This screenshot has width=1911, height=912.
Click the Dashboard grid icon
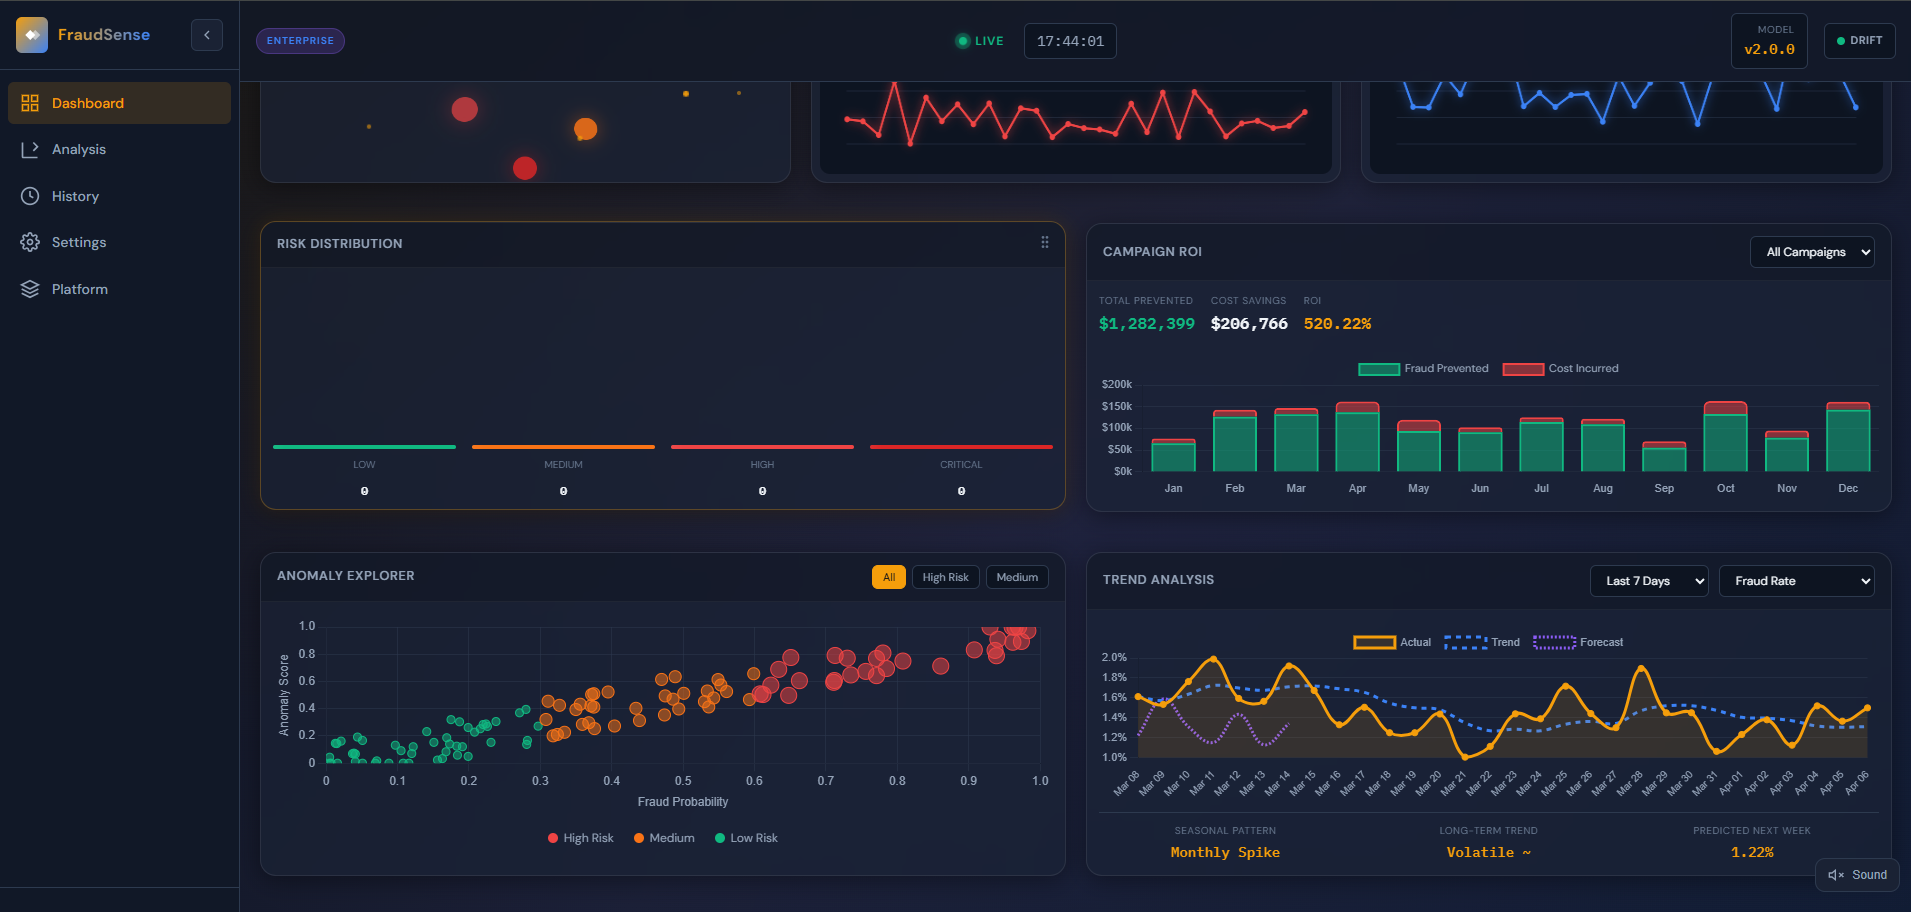(x=30, y=103)
